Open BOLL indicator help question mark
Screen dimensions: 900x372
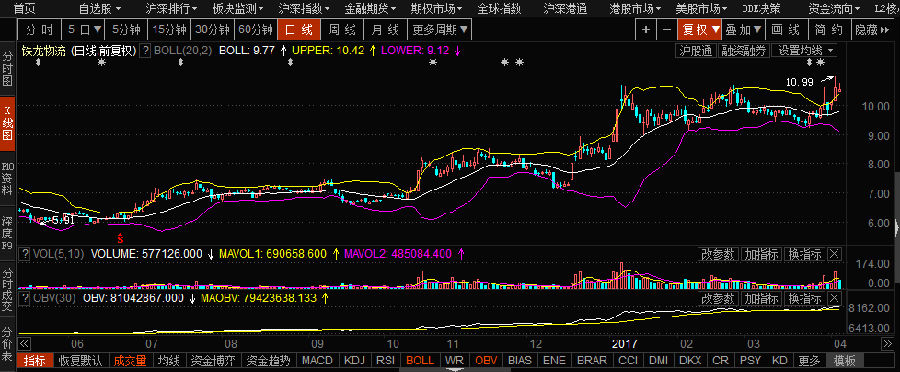146,50
